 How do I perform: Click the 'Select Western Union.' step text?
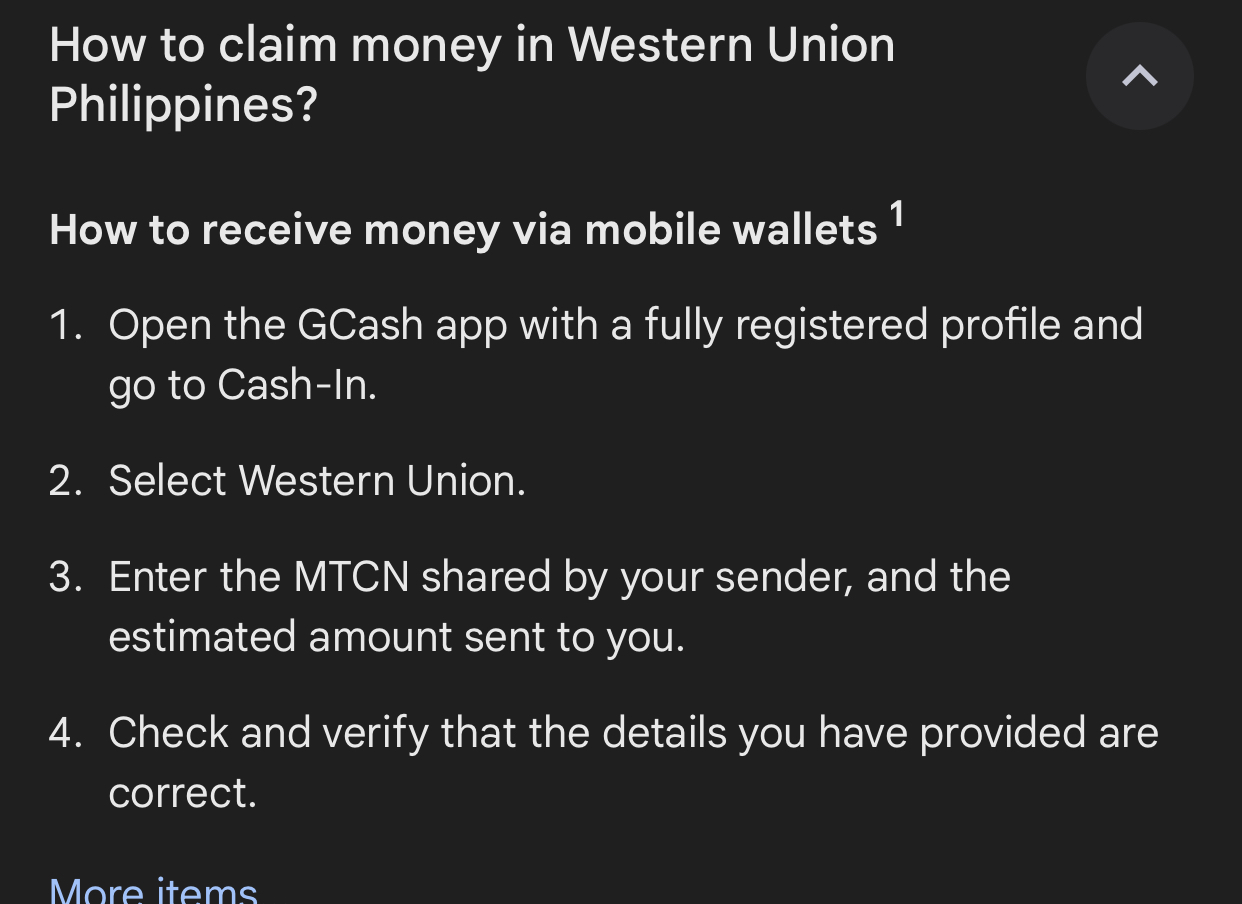316,481
